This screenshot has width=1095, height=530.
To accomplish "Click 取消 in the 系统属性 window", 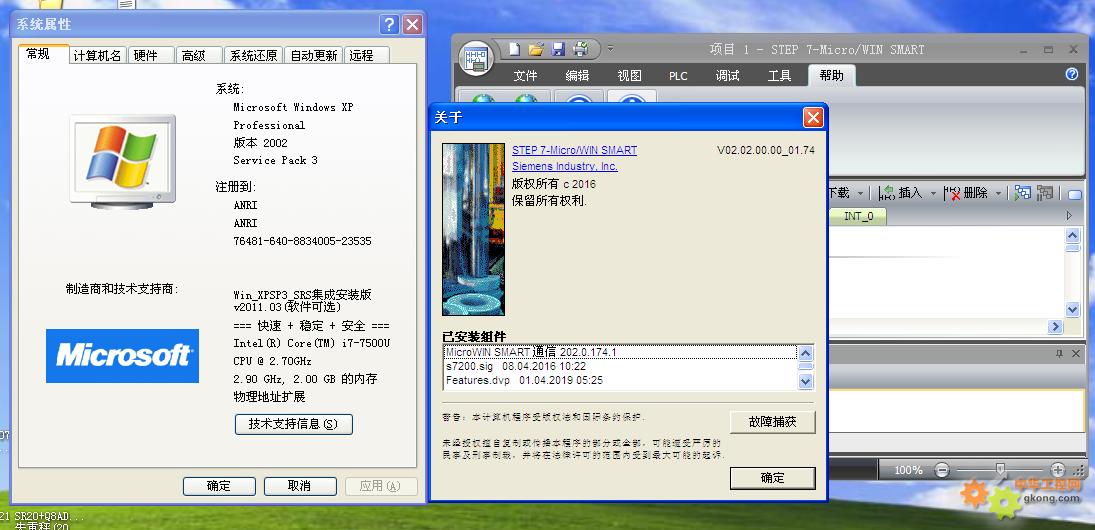I will coord(300,486).
